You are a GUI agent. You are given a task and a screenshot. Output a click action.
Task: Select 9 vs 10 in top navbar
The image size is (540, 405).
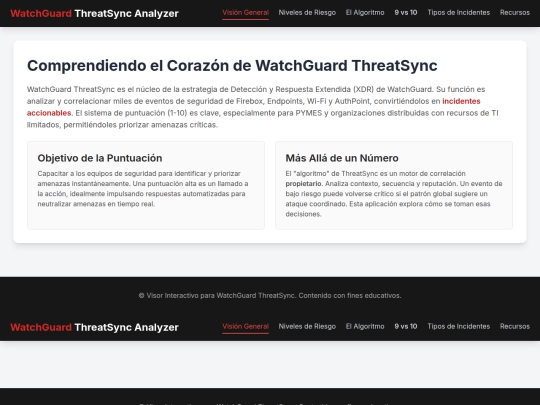tap(406, 13)
